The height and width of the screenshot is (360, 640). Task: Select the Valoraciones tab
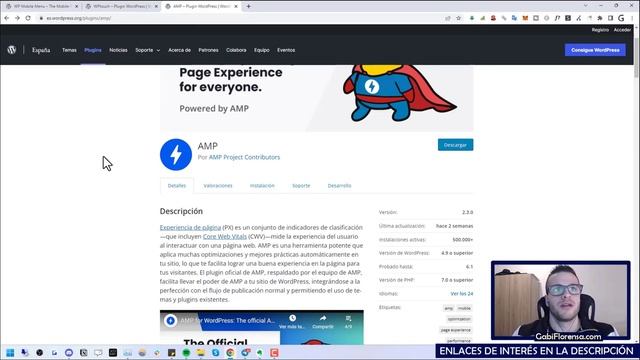(x=218, y=186)
